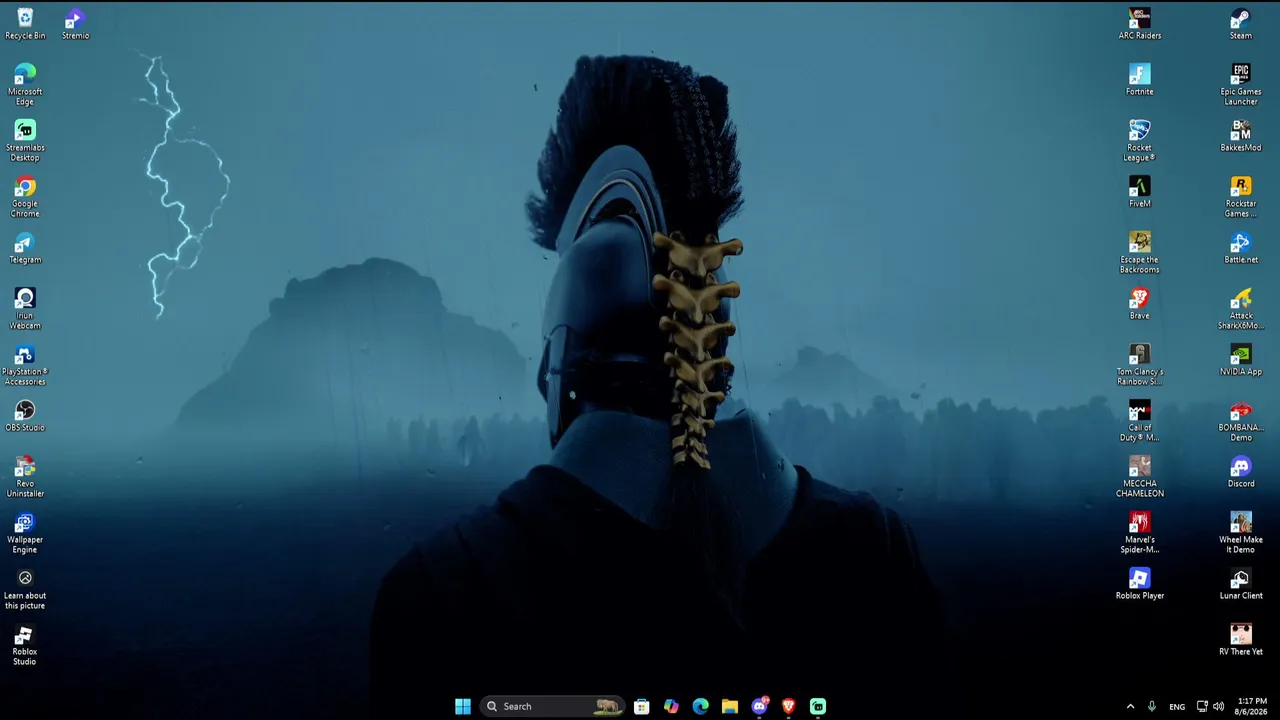Open the ENG language switcher
Viewport: 1280px width, 720px height.
click(1177, 707)
